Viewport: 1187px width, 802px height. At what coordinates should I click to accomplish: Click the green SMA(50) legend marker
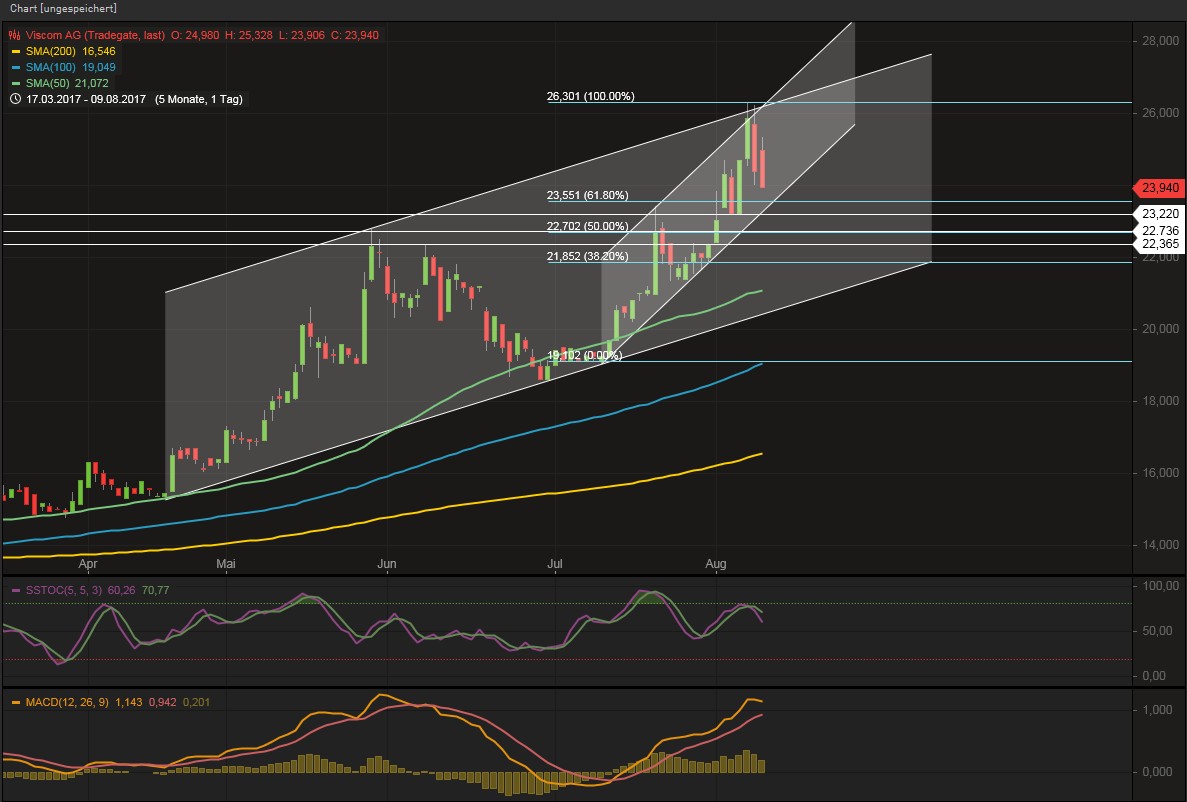click(x=15, y=83)
